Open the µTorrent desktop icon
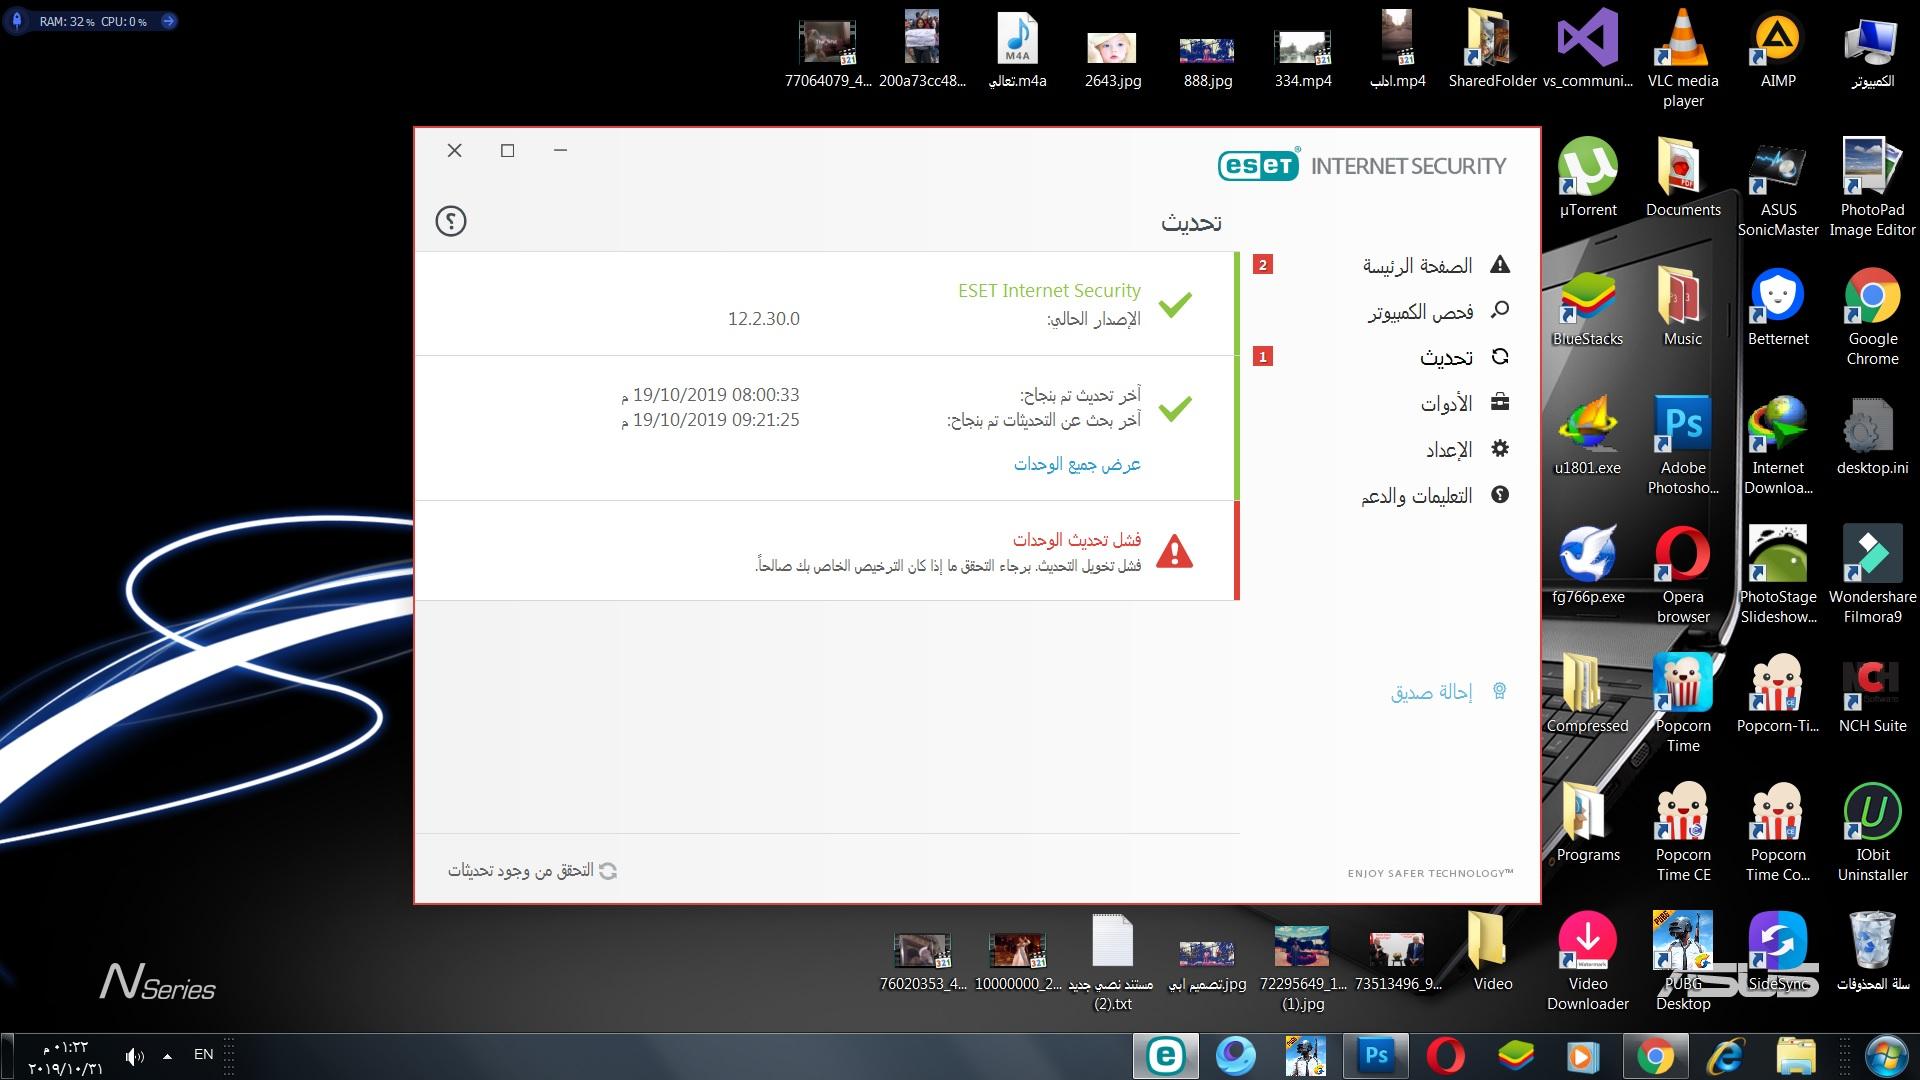 (x=1588, y=178)
